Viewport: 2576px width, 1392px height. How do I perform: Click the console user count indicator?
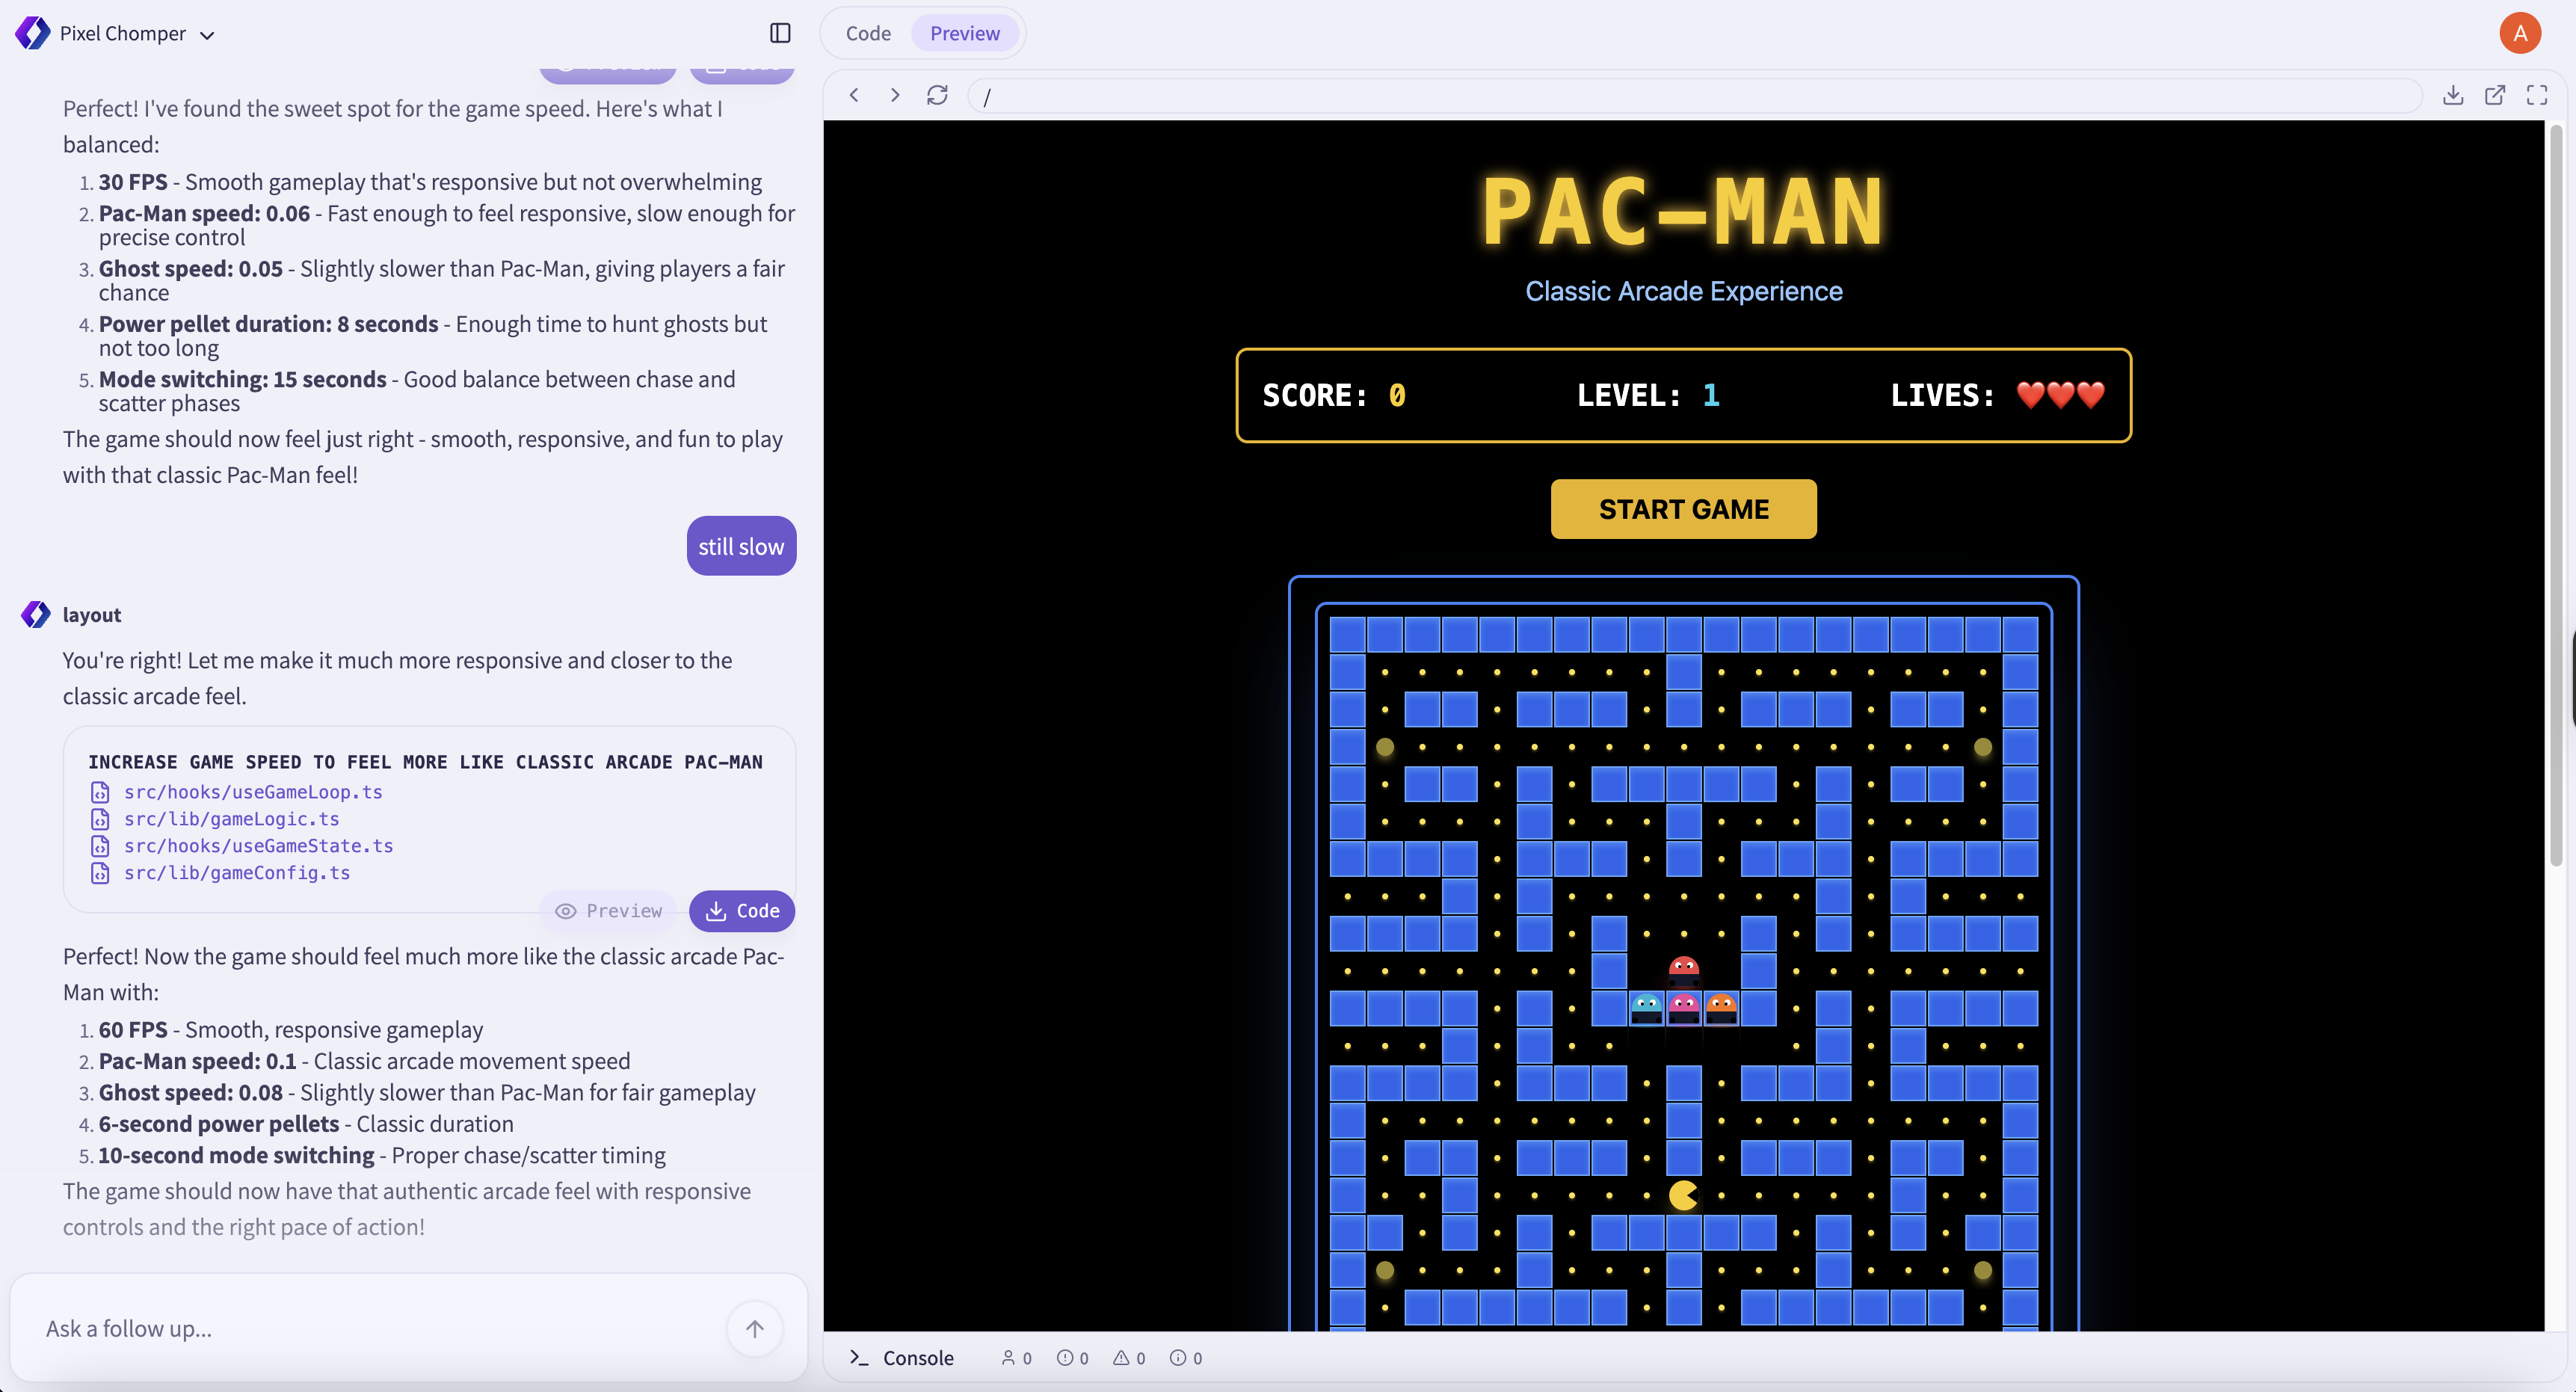(1016, 1358)
